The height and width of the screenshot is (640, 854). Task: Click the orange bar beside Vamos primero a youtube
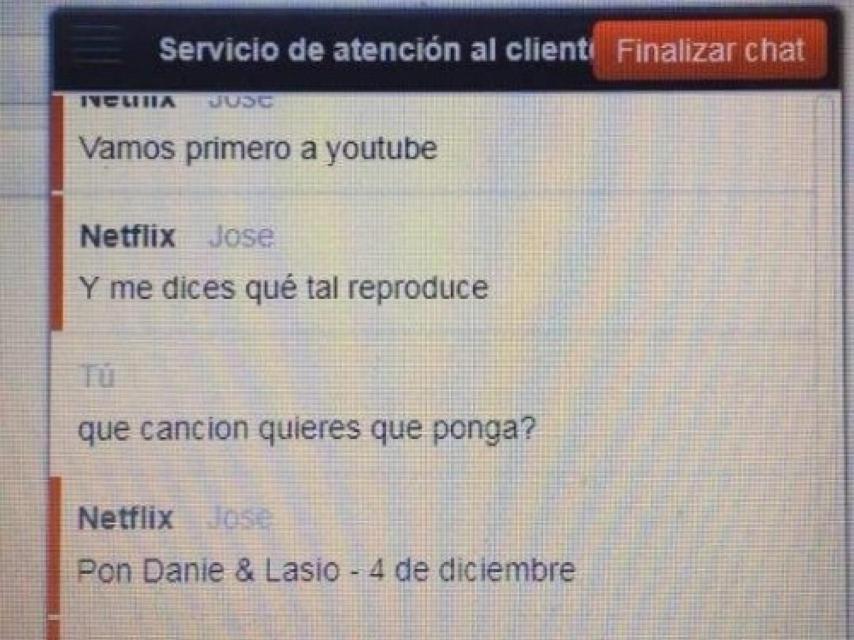pos(57,142)
